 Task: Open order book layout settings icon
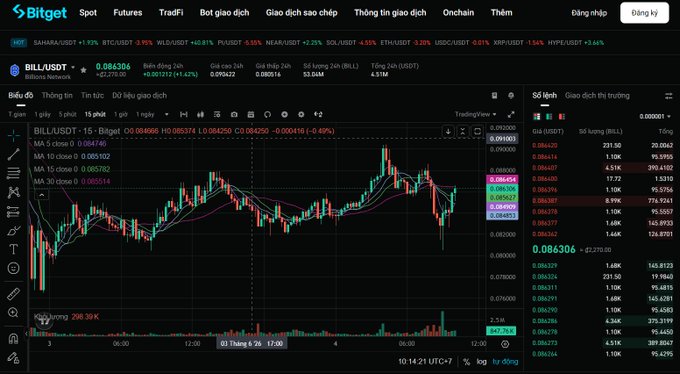pyautogui.click(x=668, y=96)
